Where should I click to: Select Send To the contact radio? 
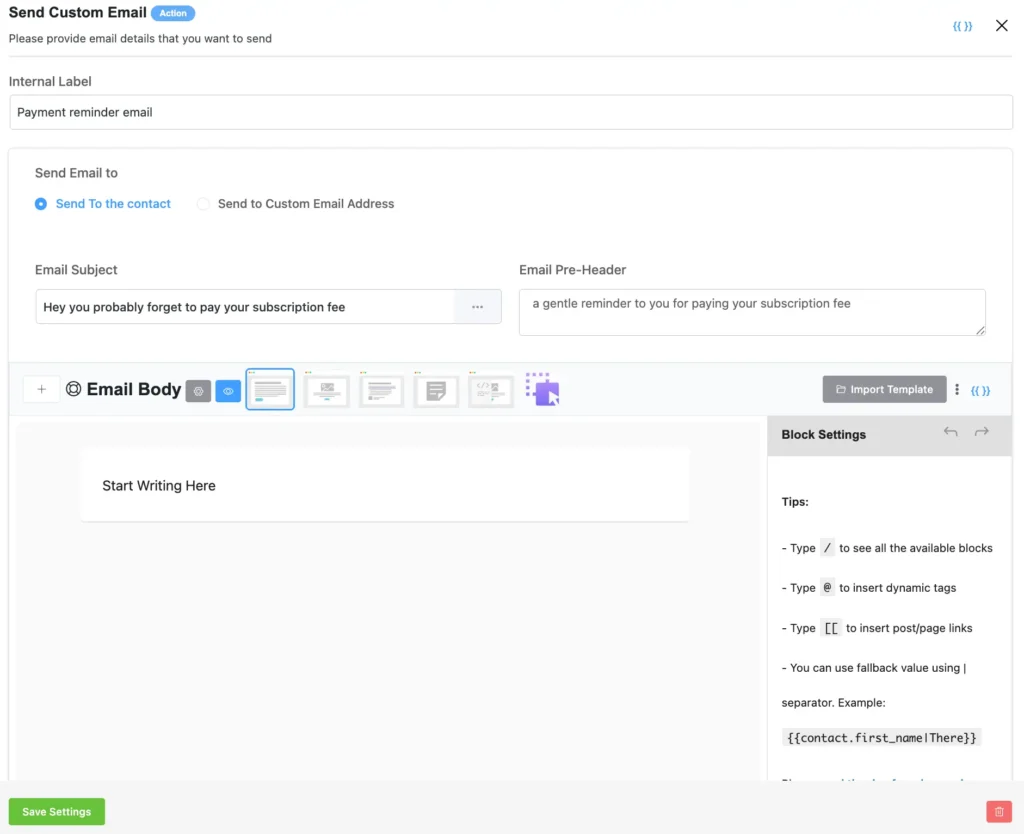[41, 204]
